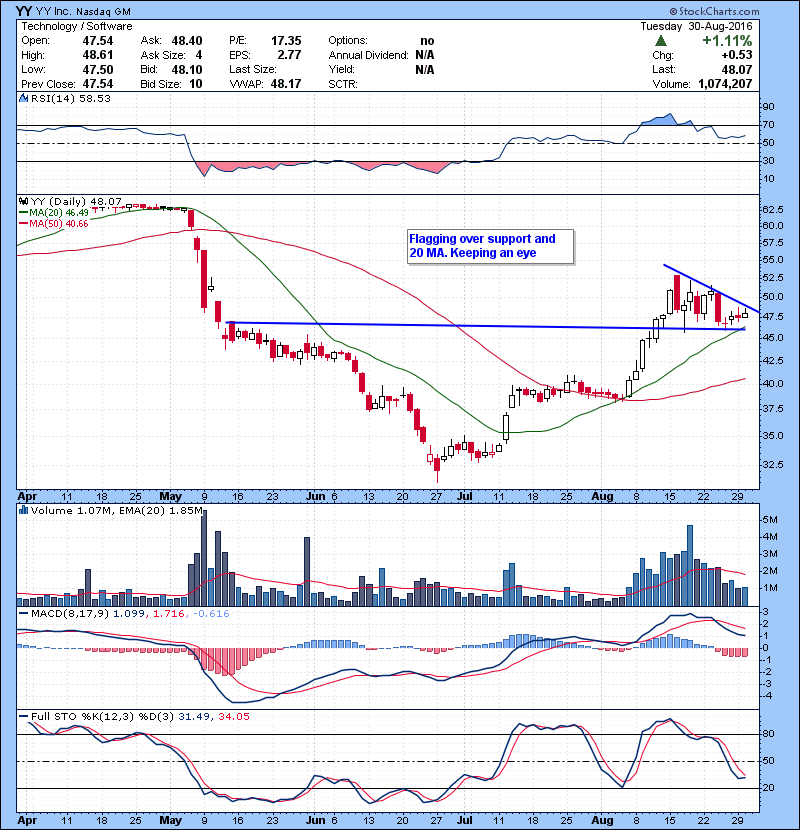
Task: Select the Bid price 48.10
Action: [187, 69]
